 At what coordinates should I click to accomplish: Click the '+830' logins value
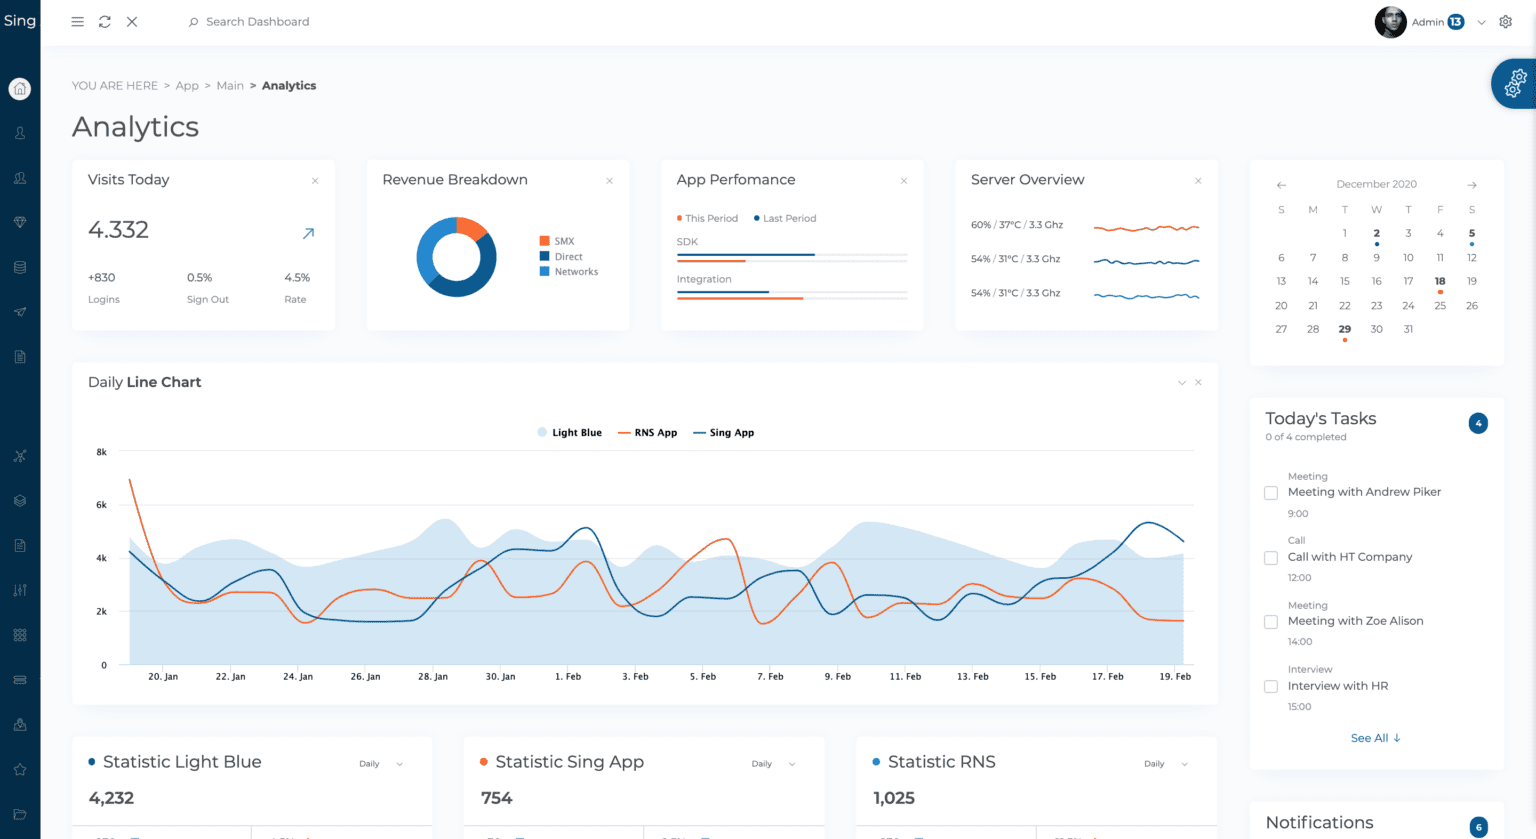click(x=102, y=278)
